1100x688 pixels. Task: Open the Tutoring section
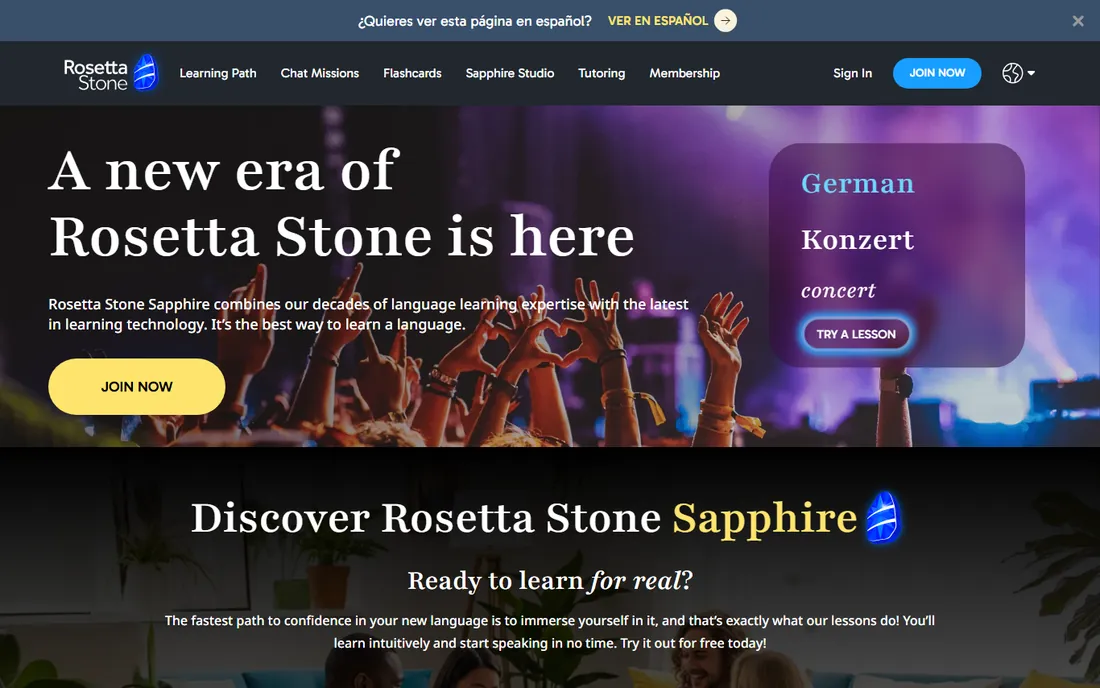[601, 73]
